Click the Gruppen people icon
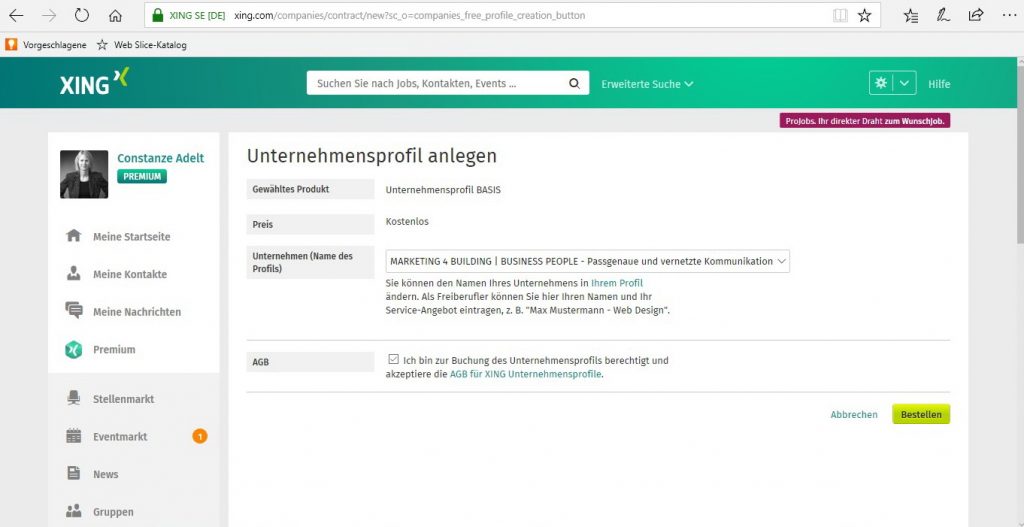 [74, 511]
